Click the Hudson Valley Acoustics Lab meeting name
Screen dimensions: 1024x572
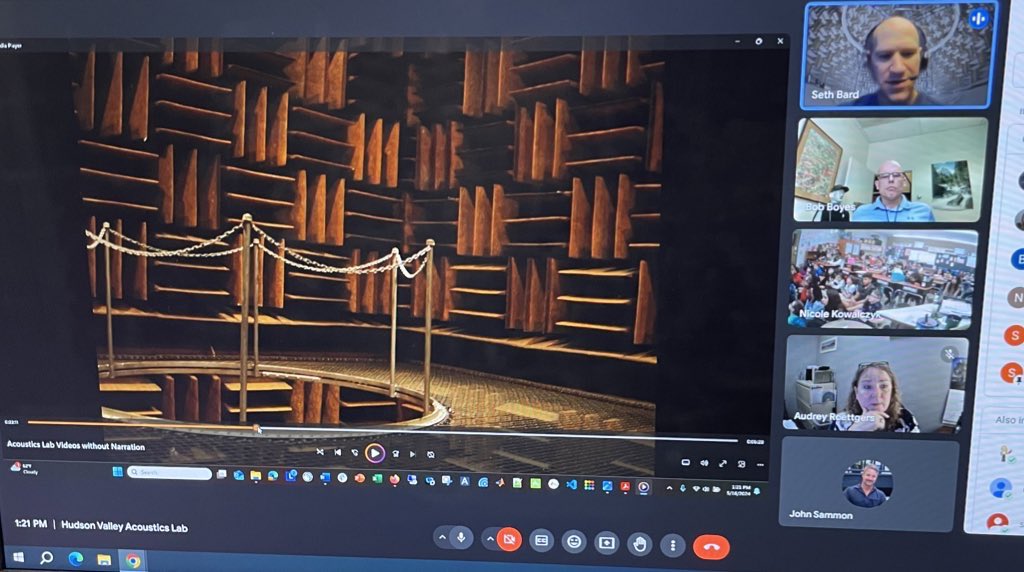click(x=124, y=526)
